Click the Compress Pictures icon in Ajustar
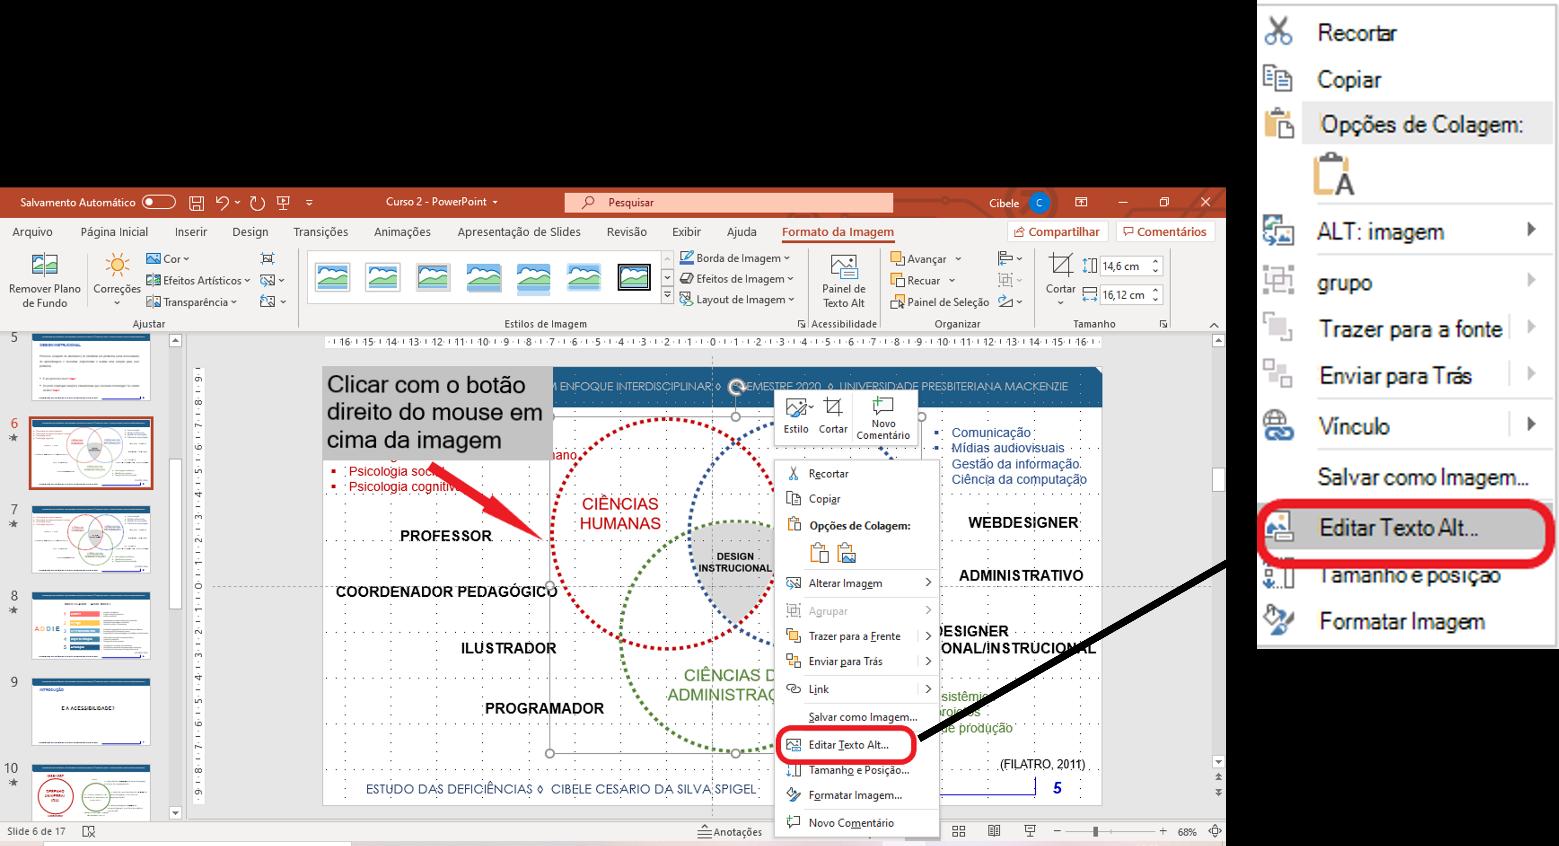1559x846 pixels. tap(267, 259)
